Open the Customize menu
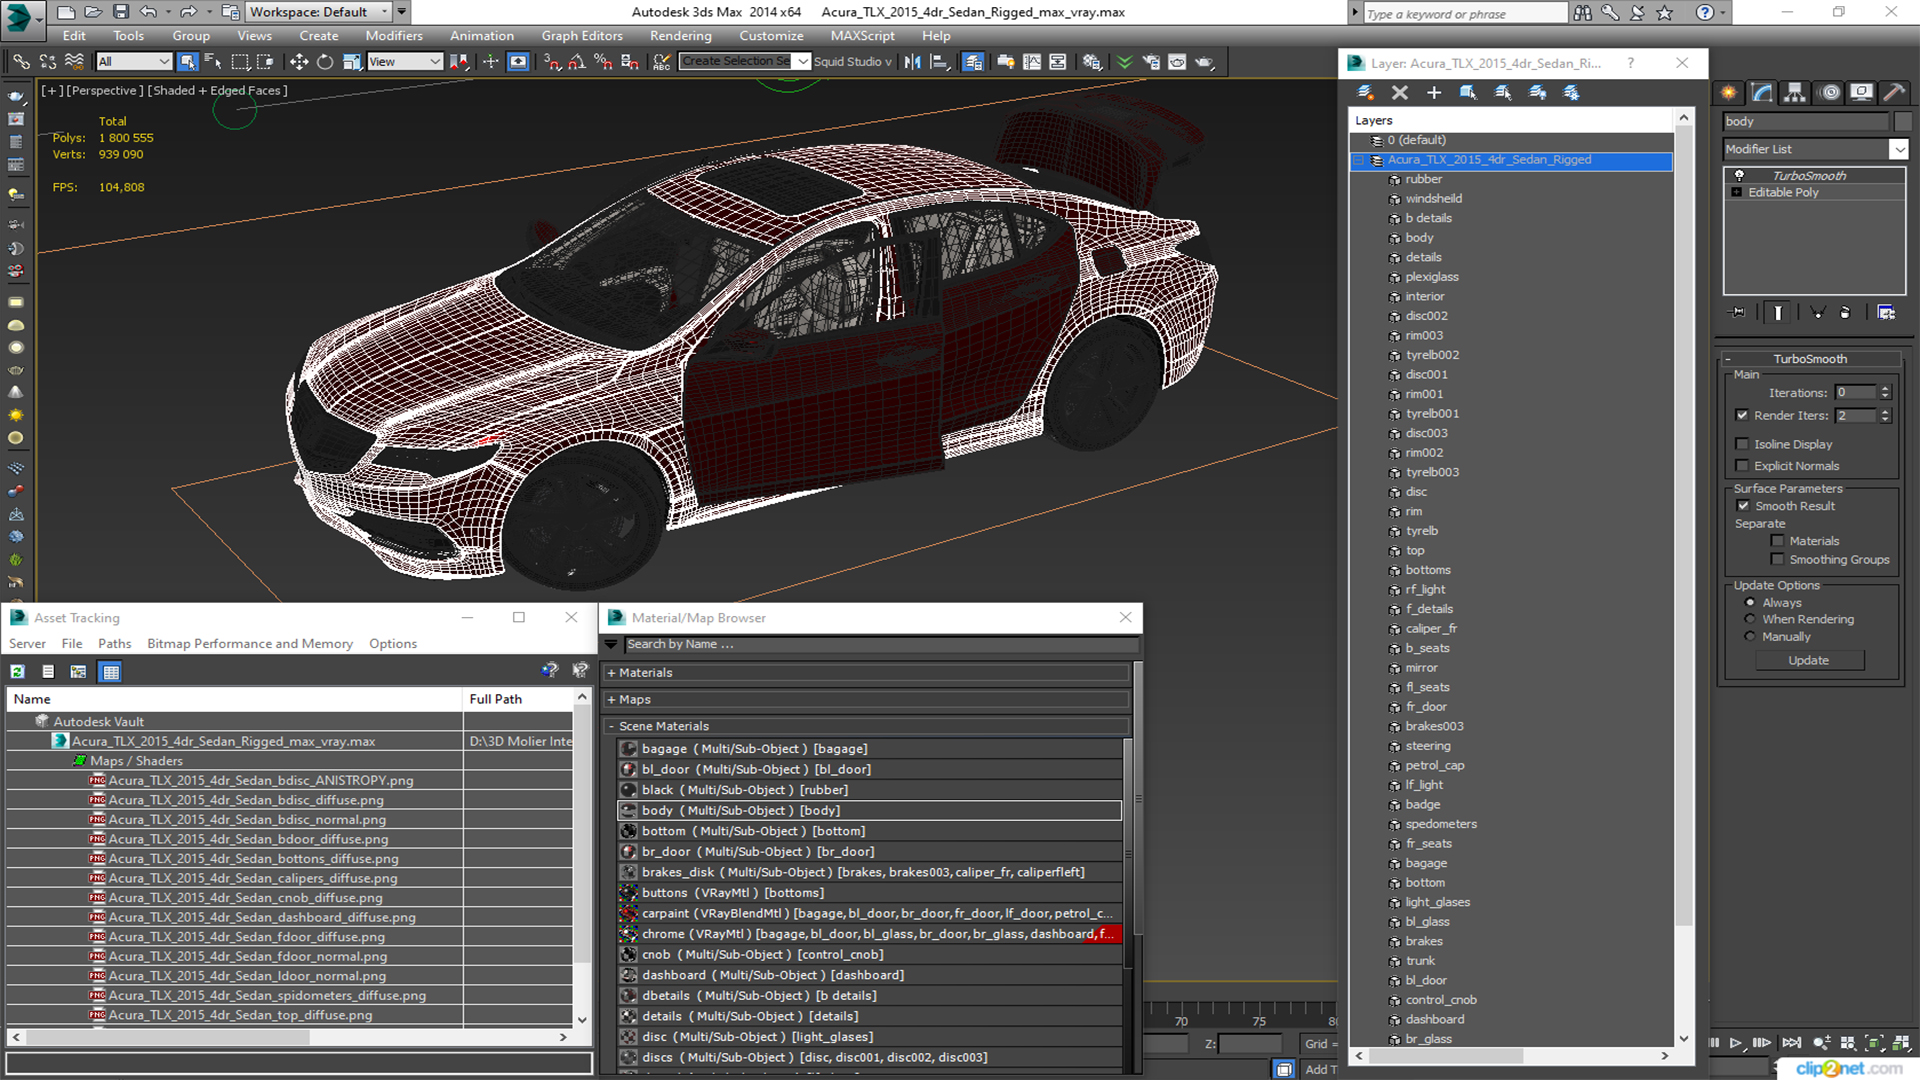This screenshot has height=1080, width=1920. pos(771,36)
